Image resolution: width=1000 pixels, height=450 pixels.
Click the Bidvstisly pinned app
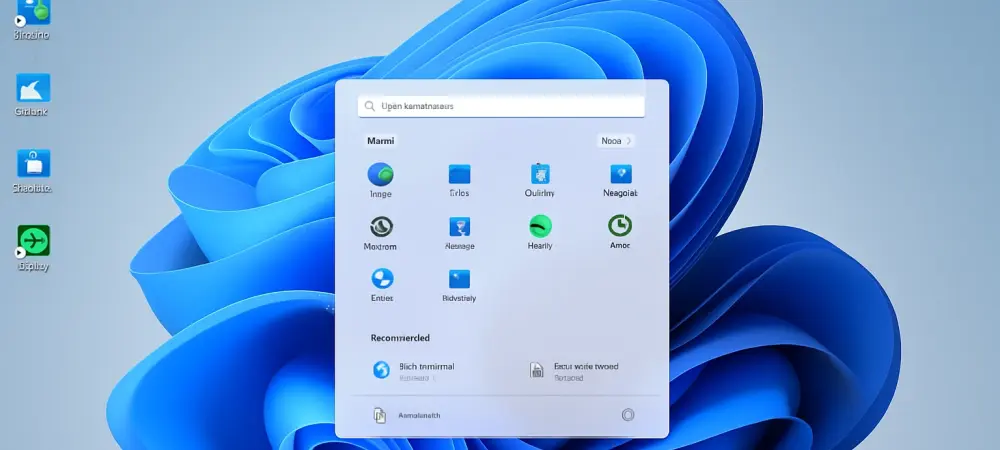click(459, 279)
